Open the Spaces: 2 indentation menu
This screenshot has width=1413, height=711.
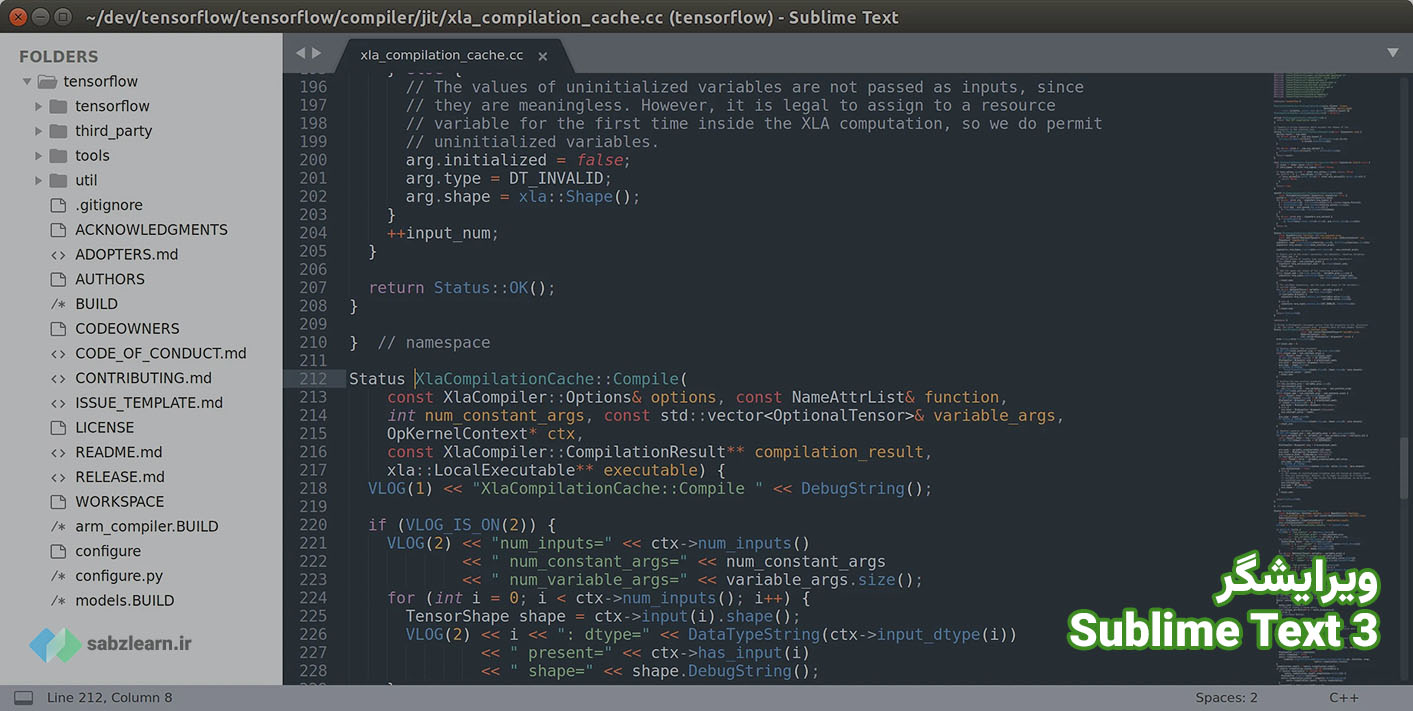tap(1226, 698)
